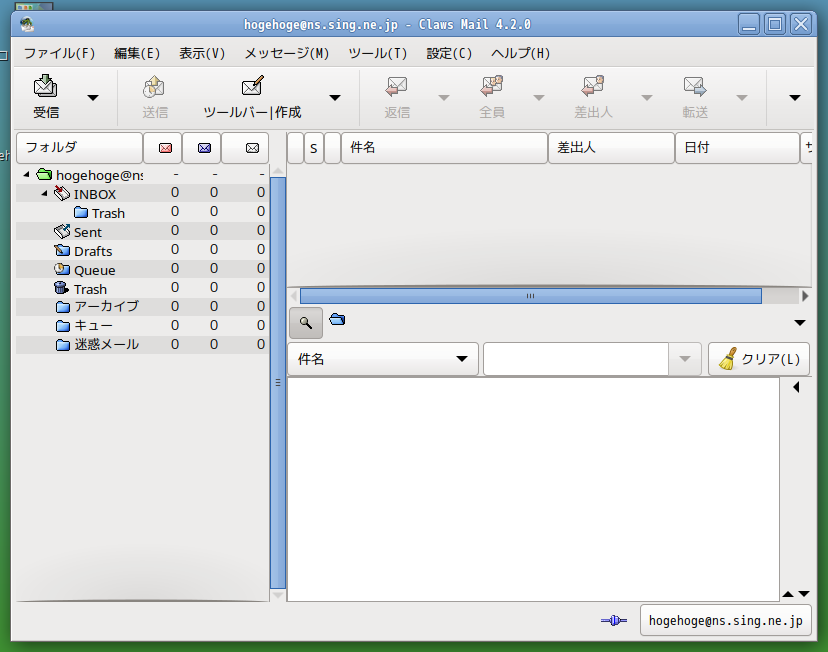
Task: Click the 差出人 (Reply to sender) icon
Action: (x=593, y=98)
